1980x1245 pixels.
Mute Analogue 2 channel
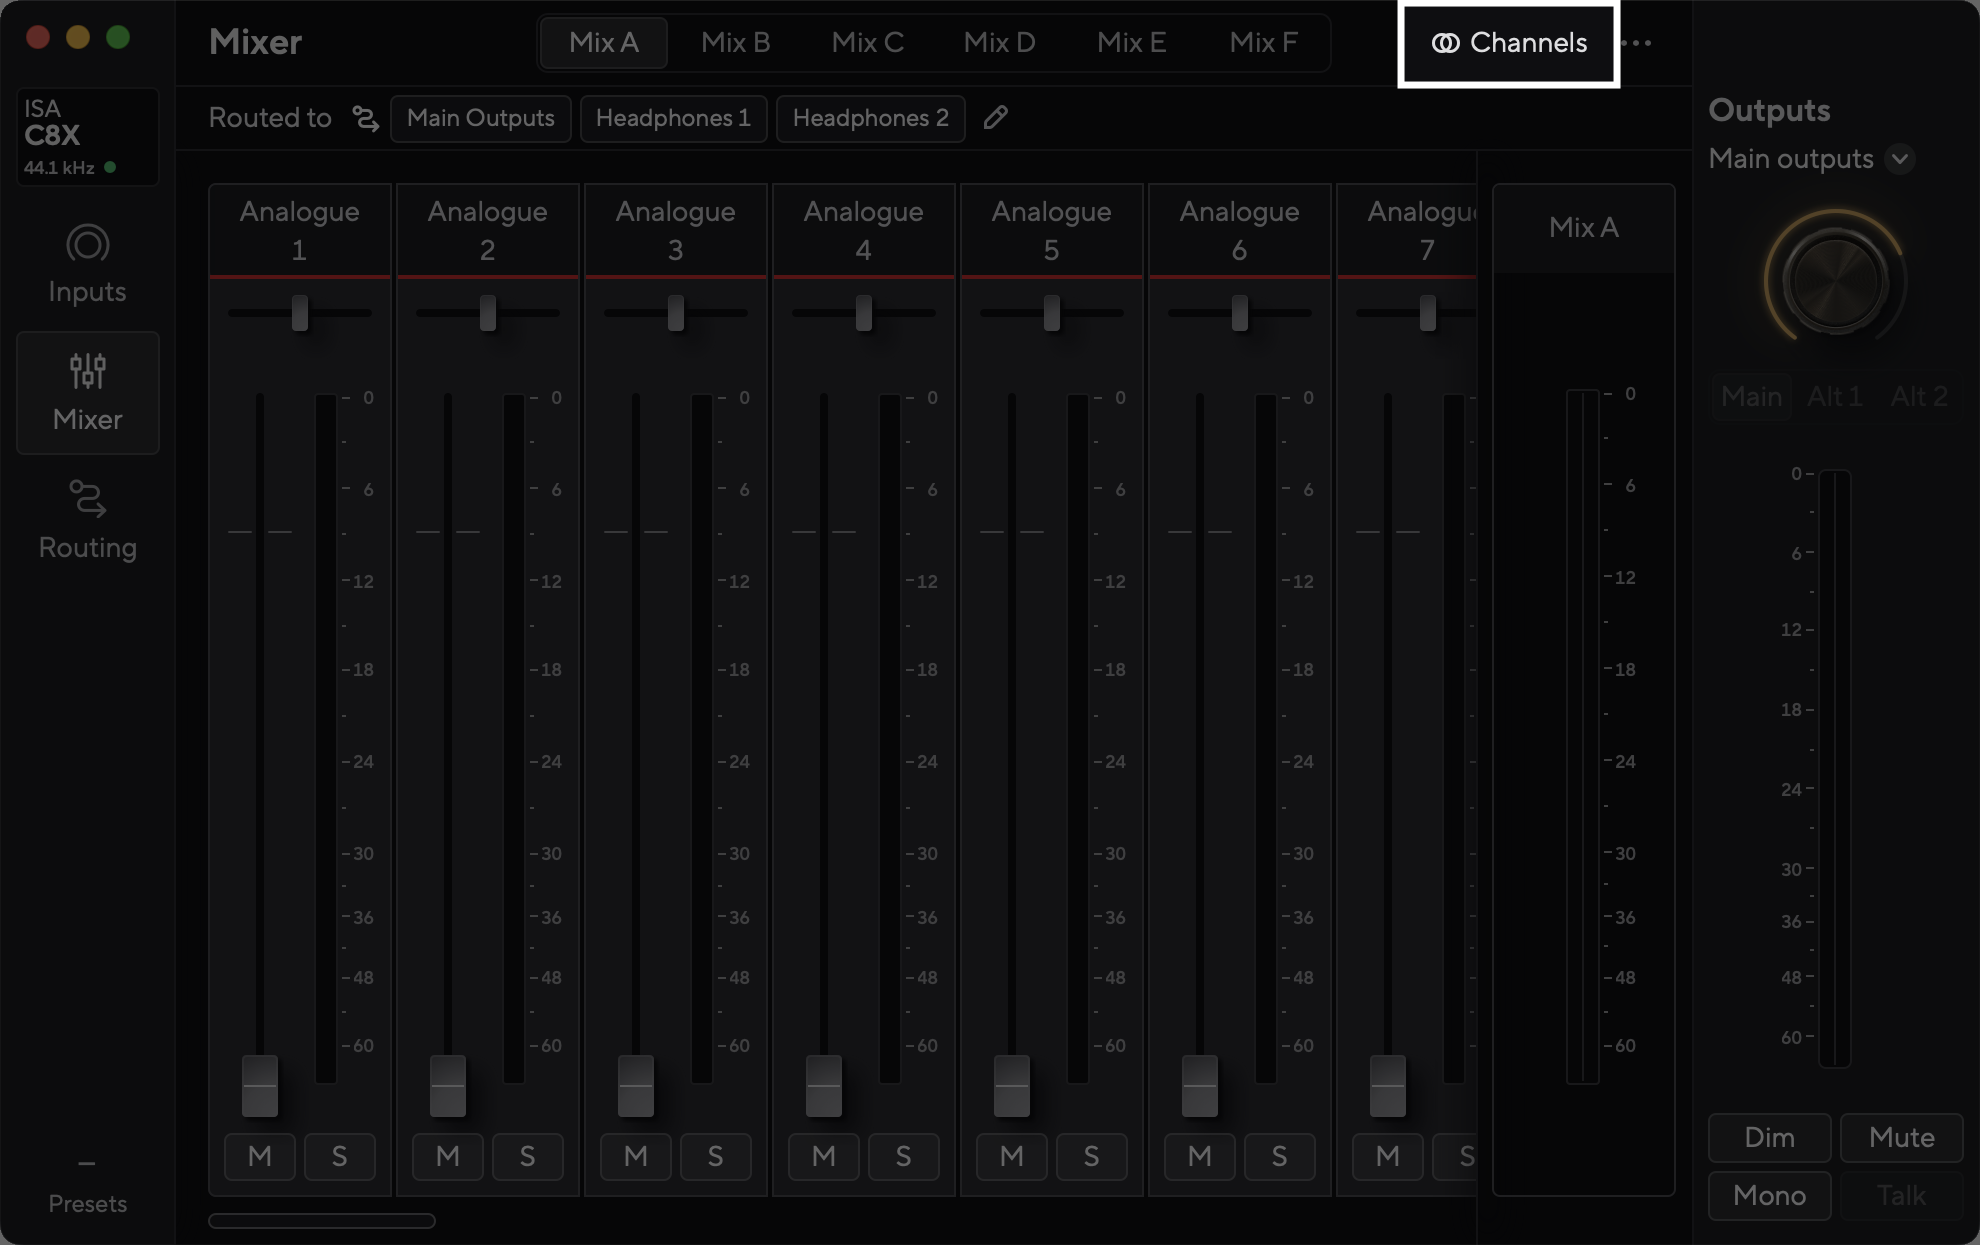[448, 1157]
